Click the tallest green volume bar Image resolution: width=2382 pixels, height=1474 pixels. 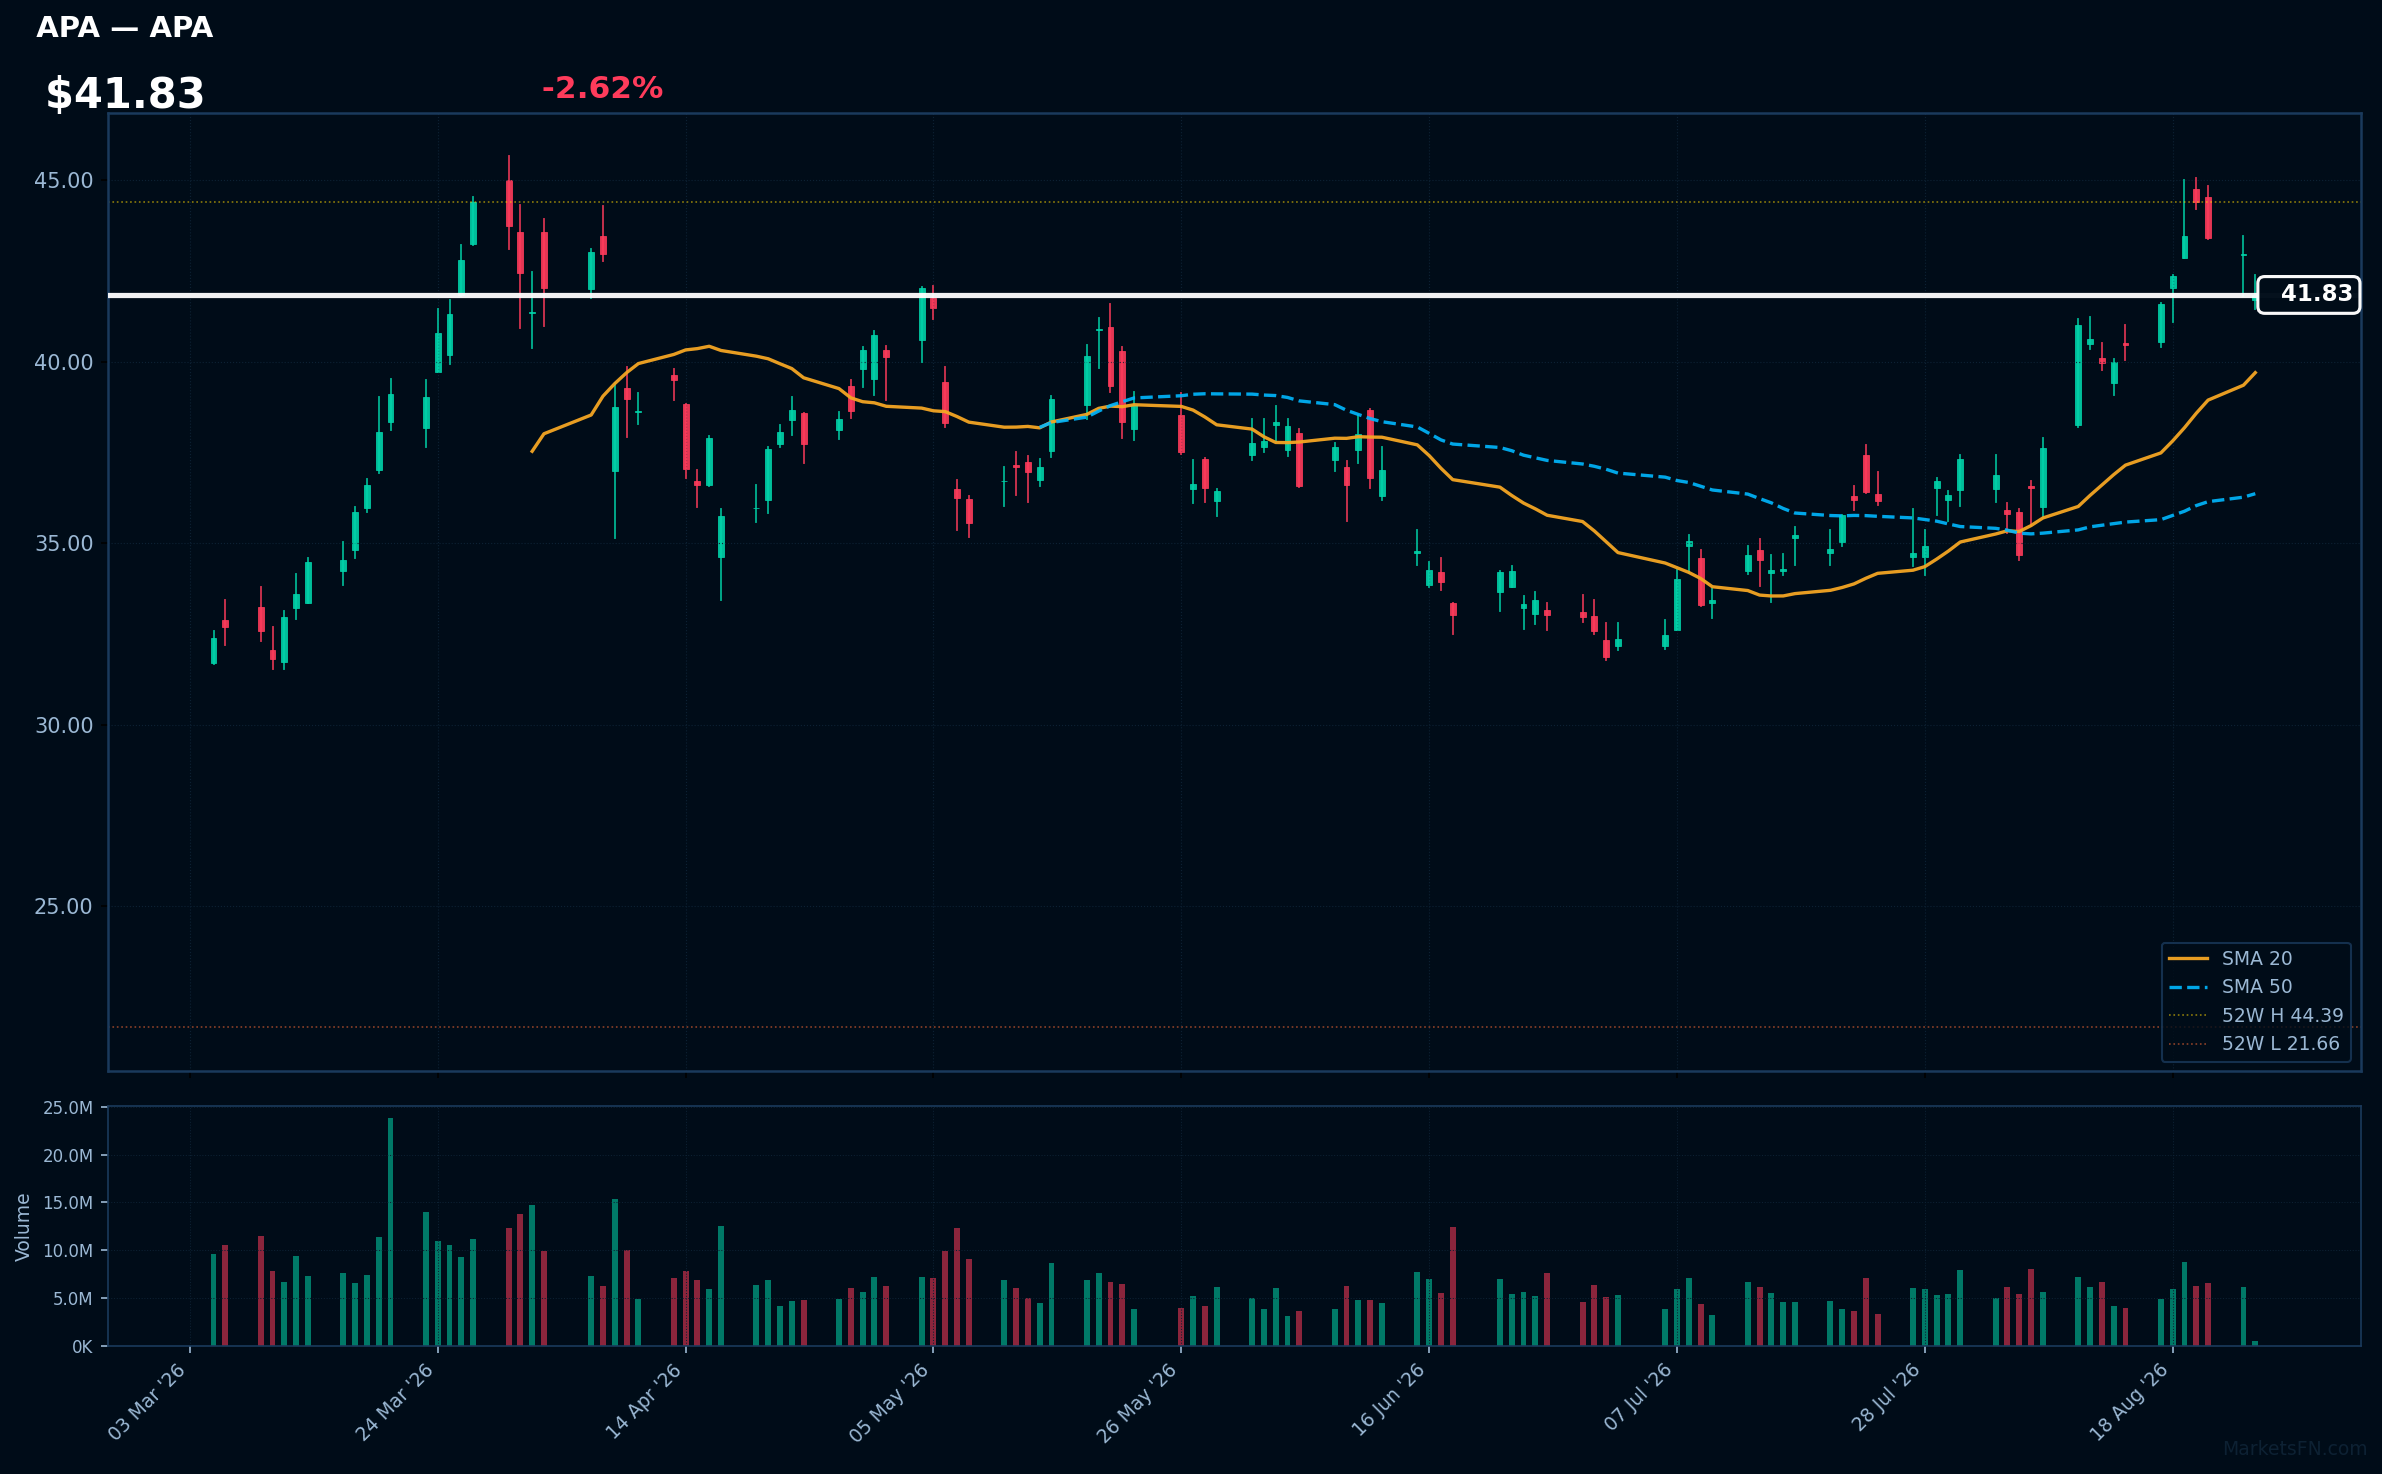390,1232
